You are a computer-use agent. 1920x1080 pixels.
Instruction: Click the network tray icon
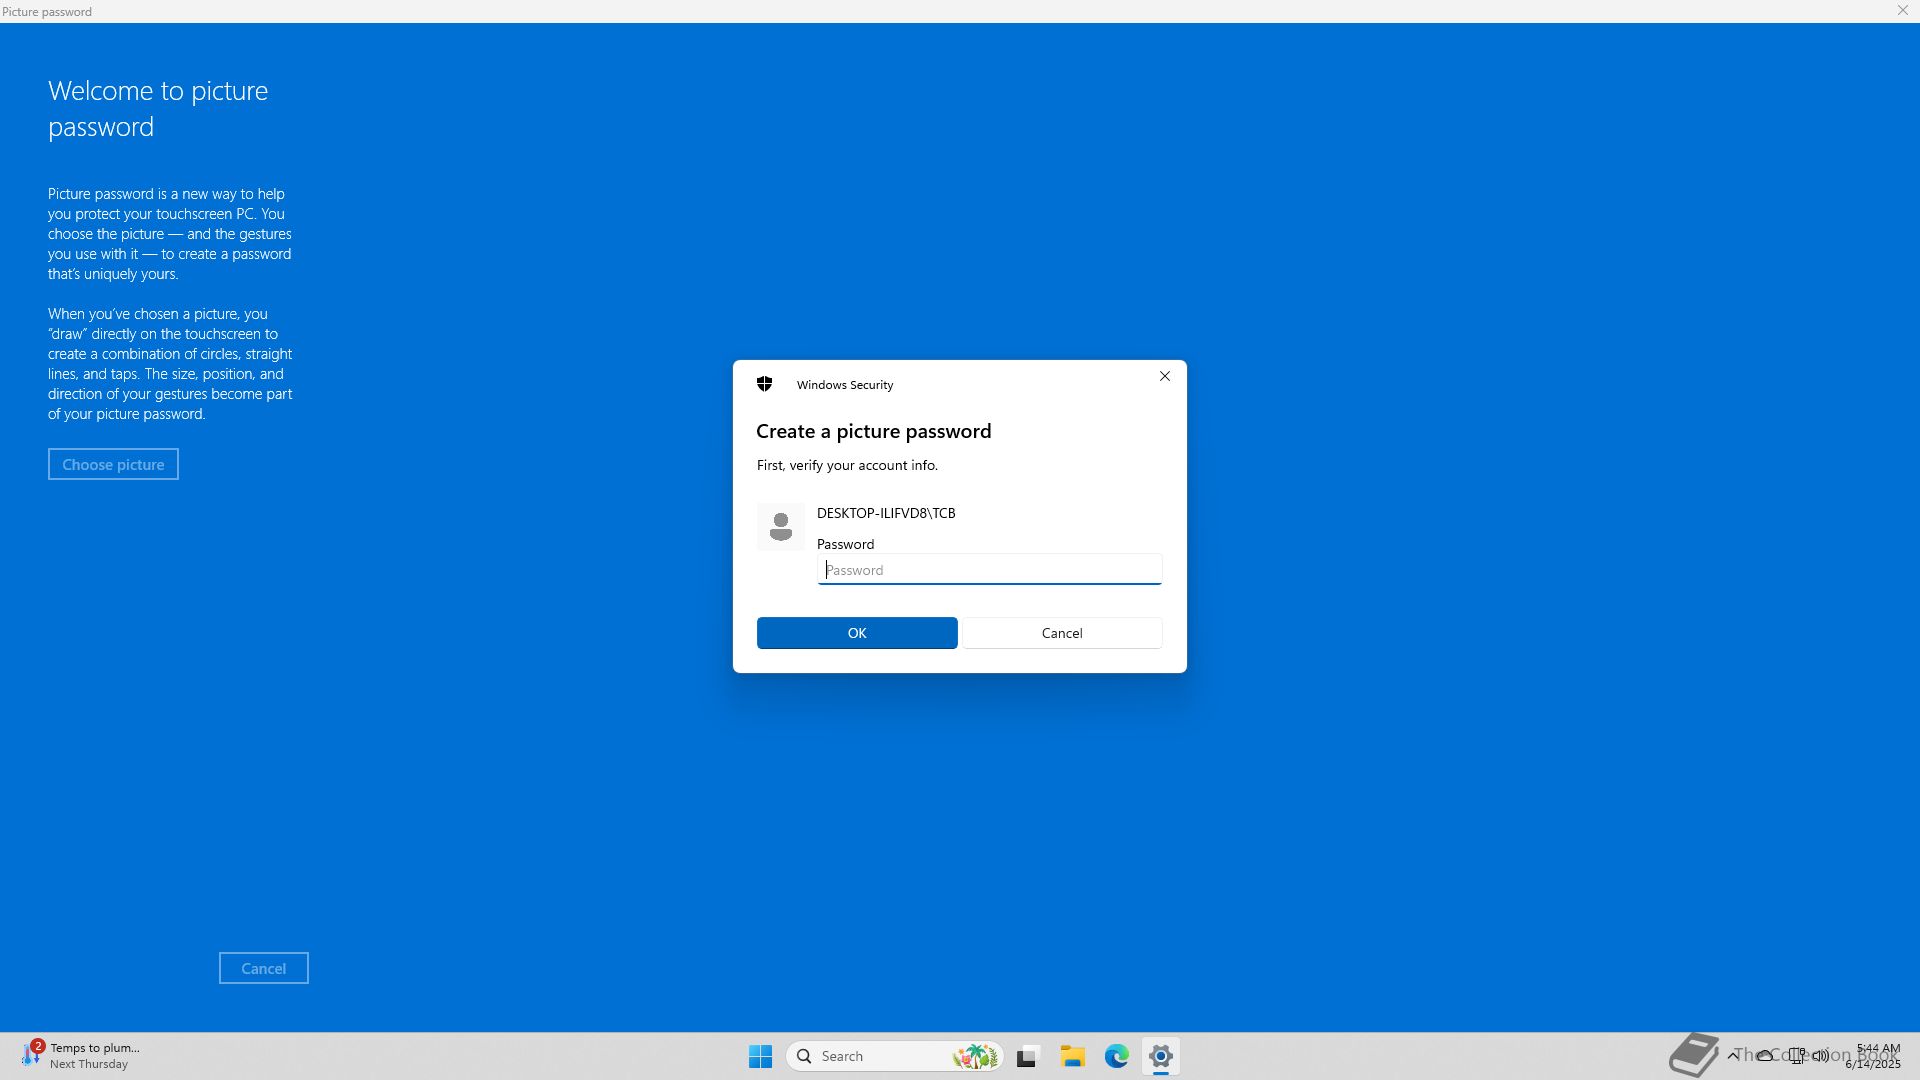point(1797,1055)
